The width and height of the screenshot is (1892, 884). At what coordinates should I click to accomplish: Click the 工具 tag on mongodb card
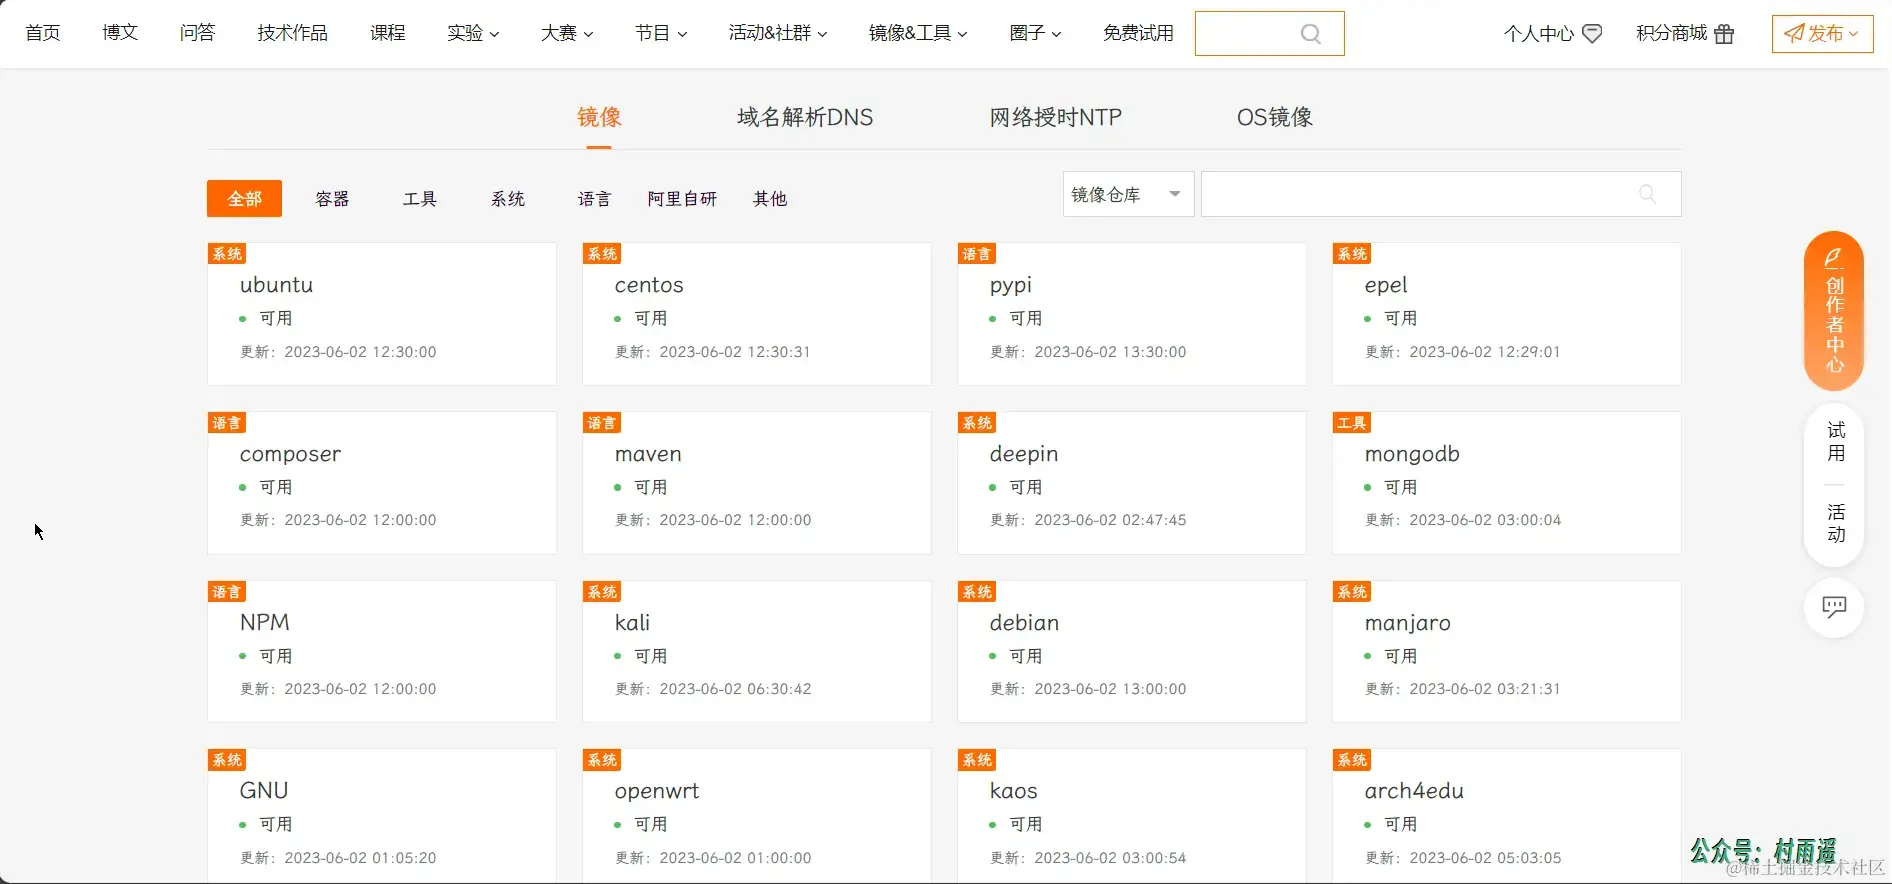1351,423
